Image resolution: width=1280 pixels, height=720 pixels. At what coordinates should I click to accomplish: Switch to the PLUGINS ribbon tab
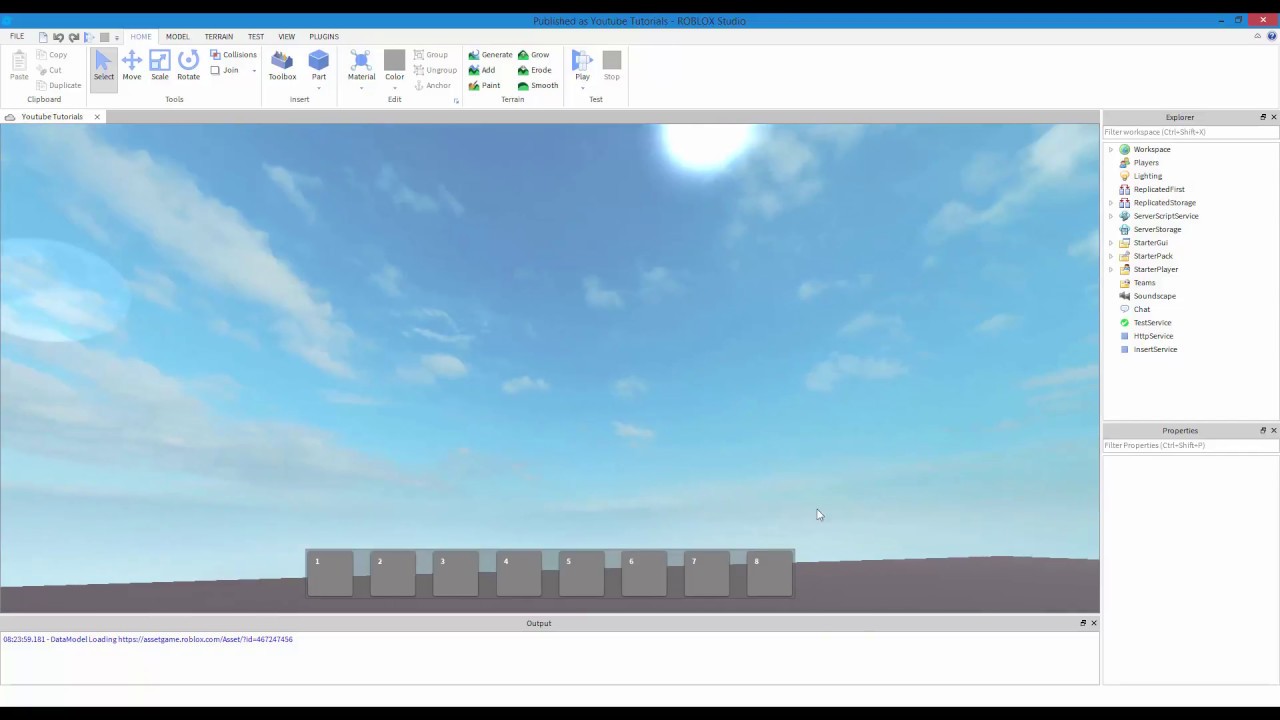coord(324,36)
